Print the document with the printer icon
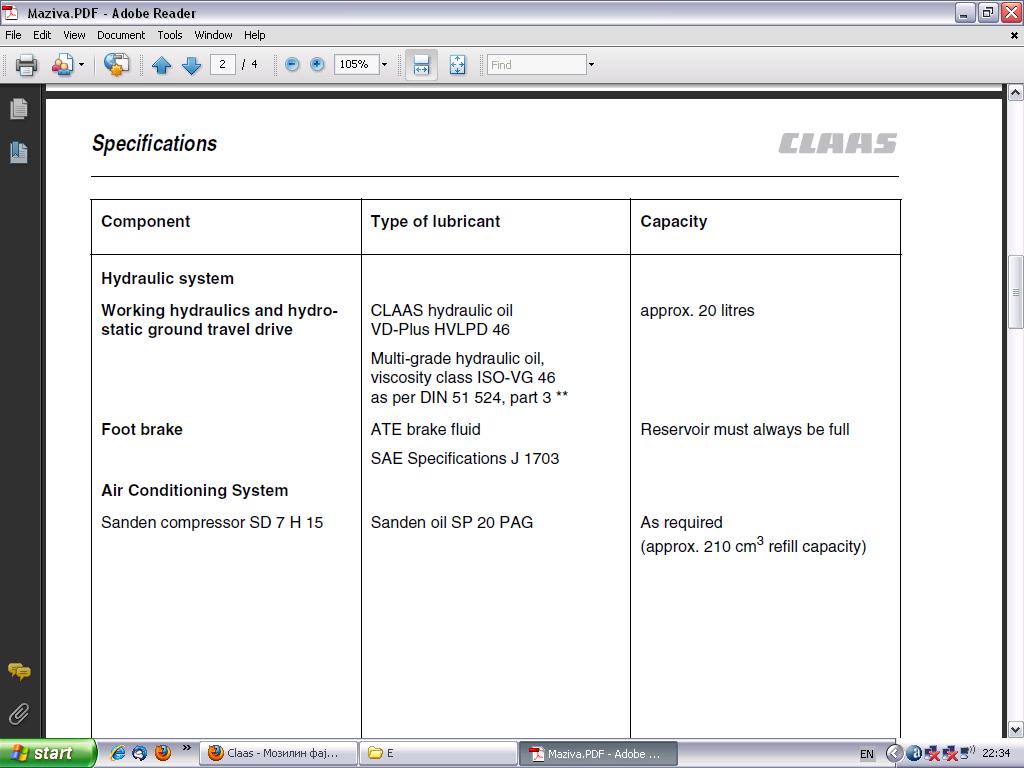Screen dimensions: 1024x768 click(x=26, y=65)
